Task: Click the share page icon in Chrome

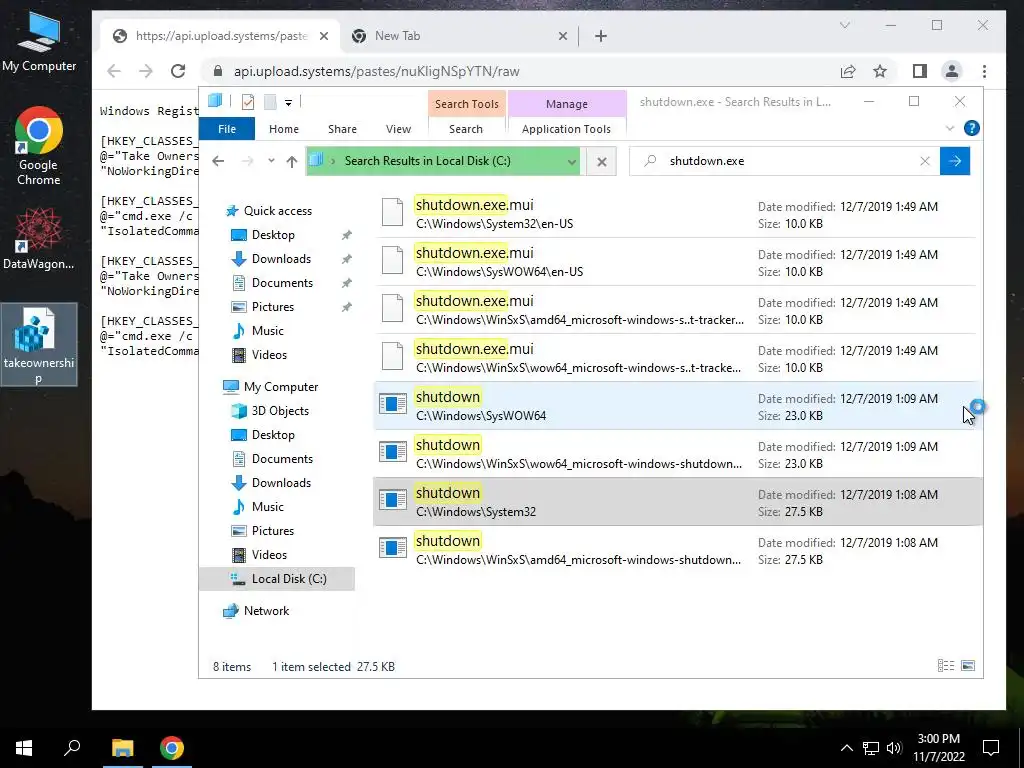Action: 848,71
